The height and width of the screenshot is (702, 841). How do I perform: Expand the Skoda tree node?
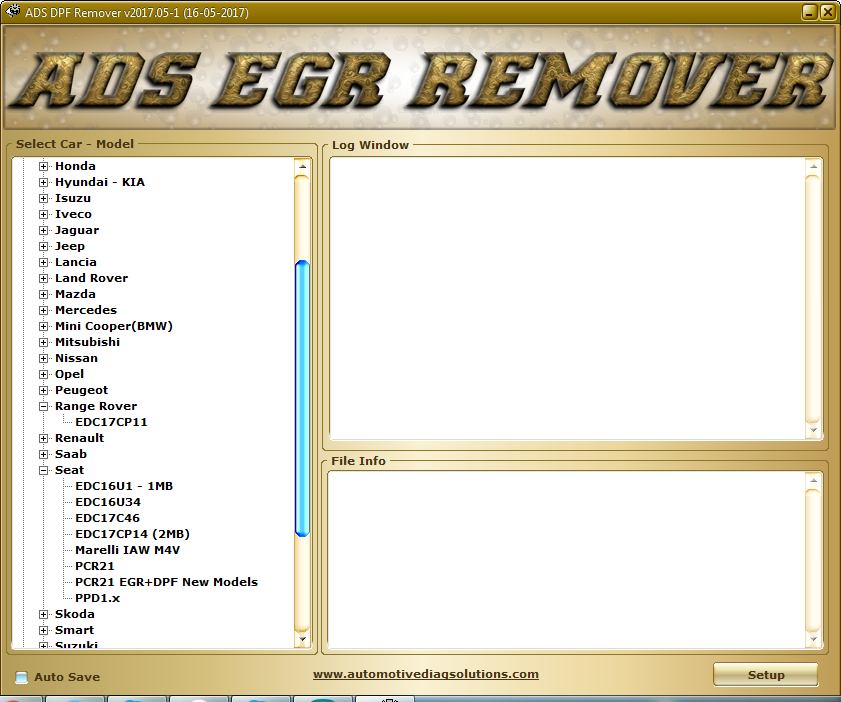point(43,614)
